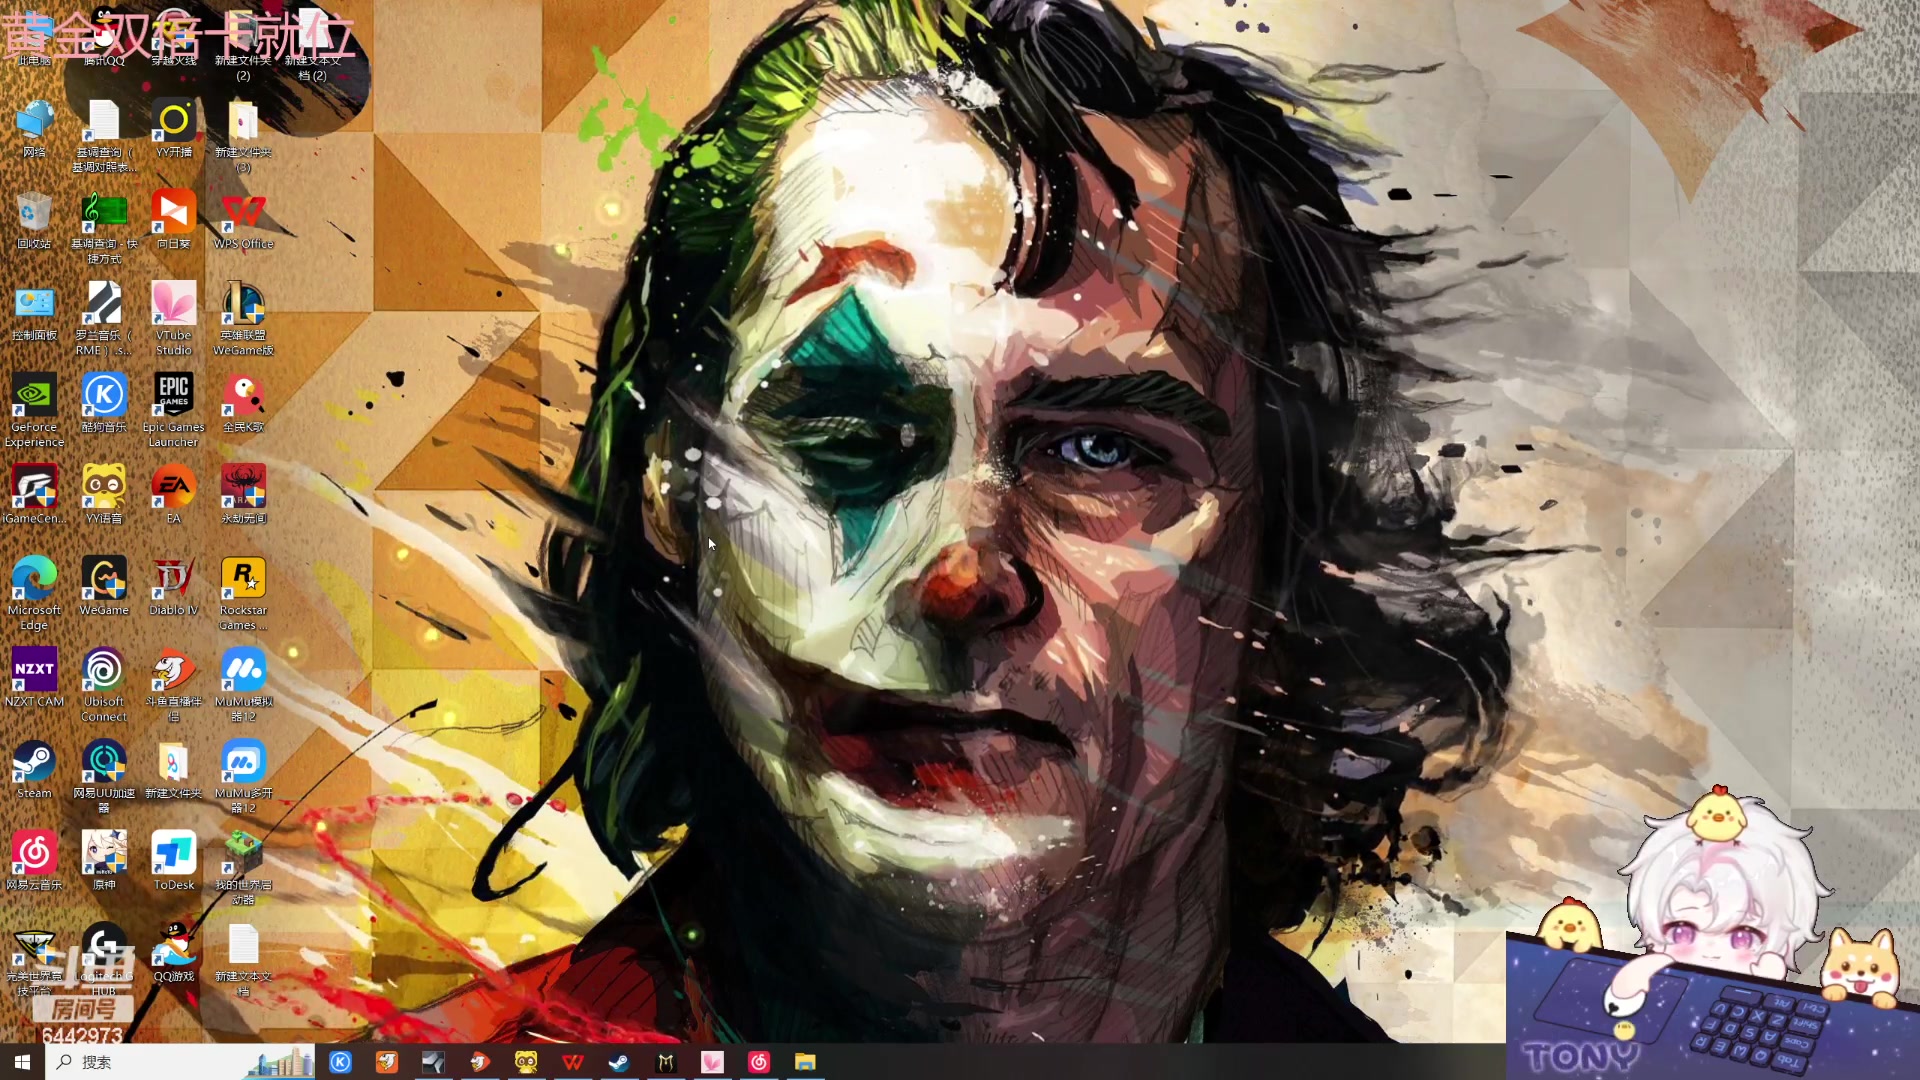The height and width of the screenshot is (1080, 1920).
Task: Select the MuMu模拟器12 desktop icon
Action: (x=243, y=685)
